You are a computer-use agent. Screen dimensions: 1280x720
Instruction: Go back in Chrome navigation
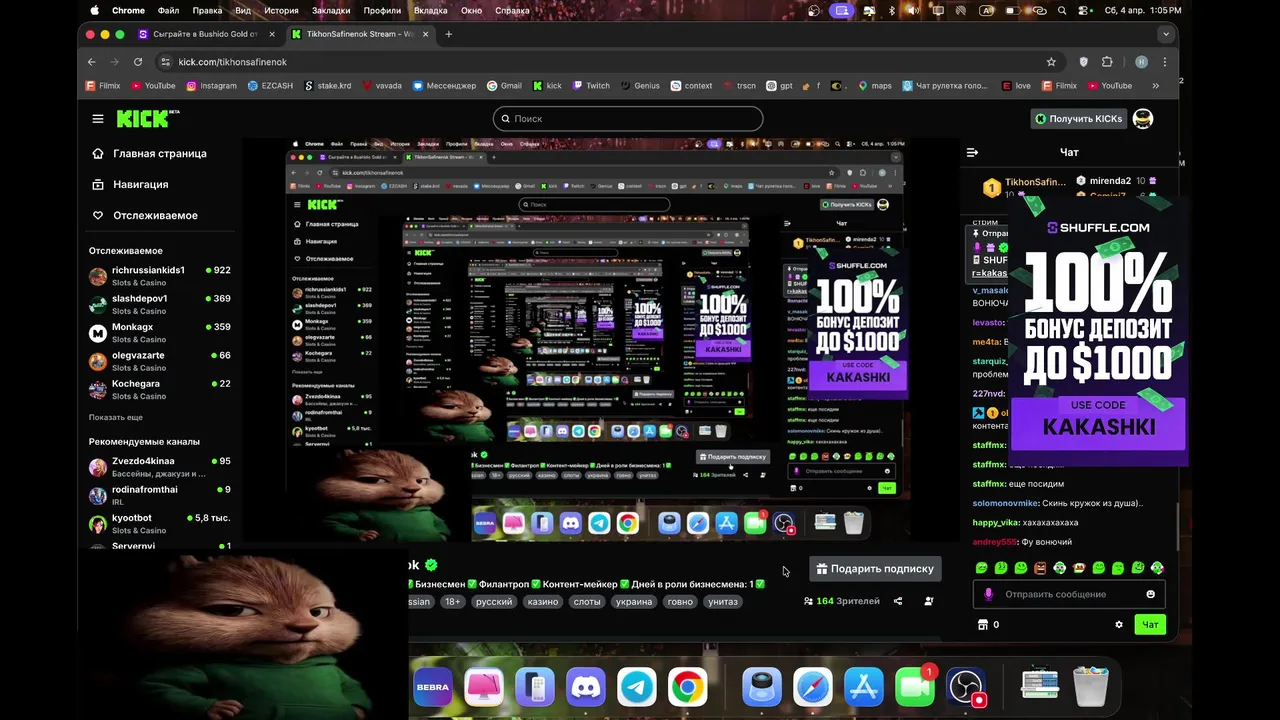point(92,62)
